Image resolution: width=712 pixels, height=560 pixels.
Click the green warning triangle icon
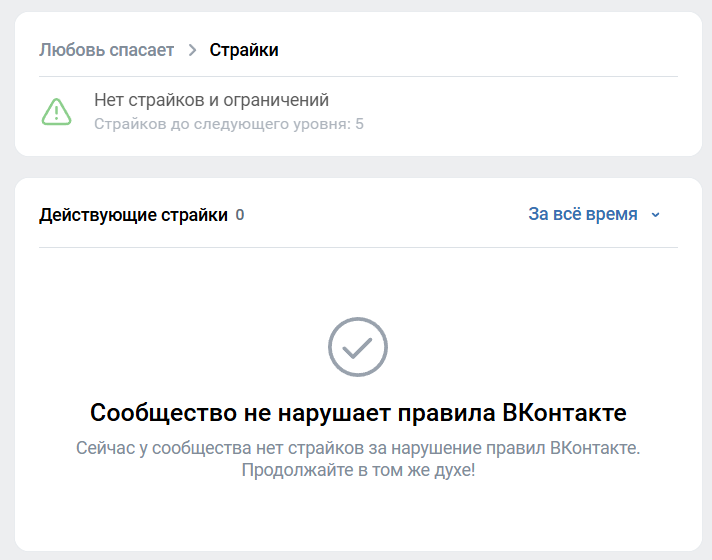[57, 111]
